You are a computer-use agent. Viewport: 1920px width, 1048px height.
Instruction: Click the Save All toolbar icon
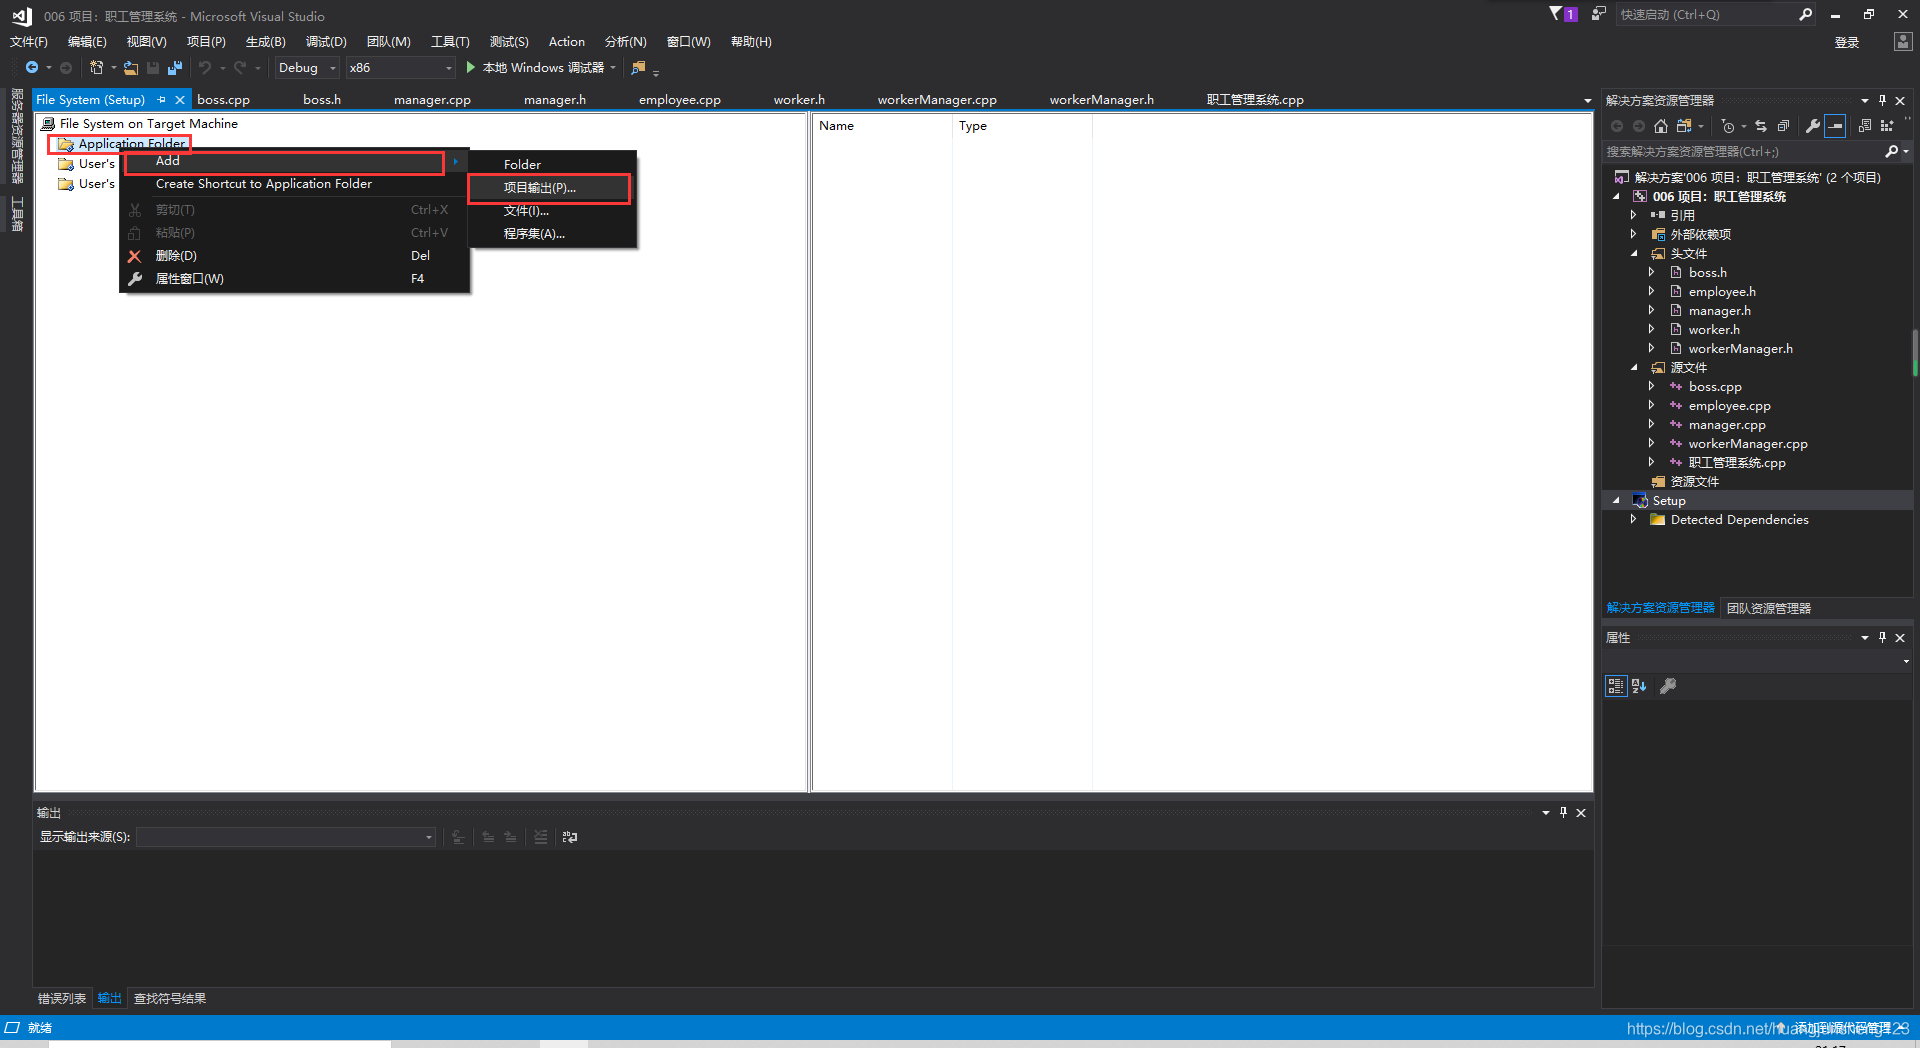[175, 68]
